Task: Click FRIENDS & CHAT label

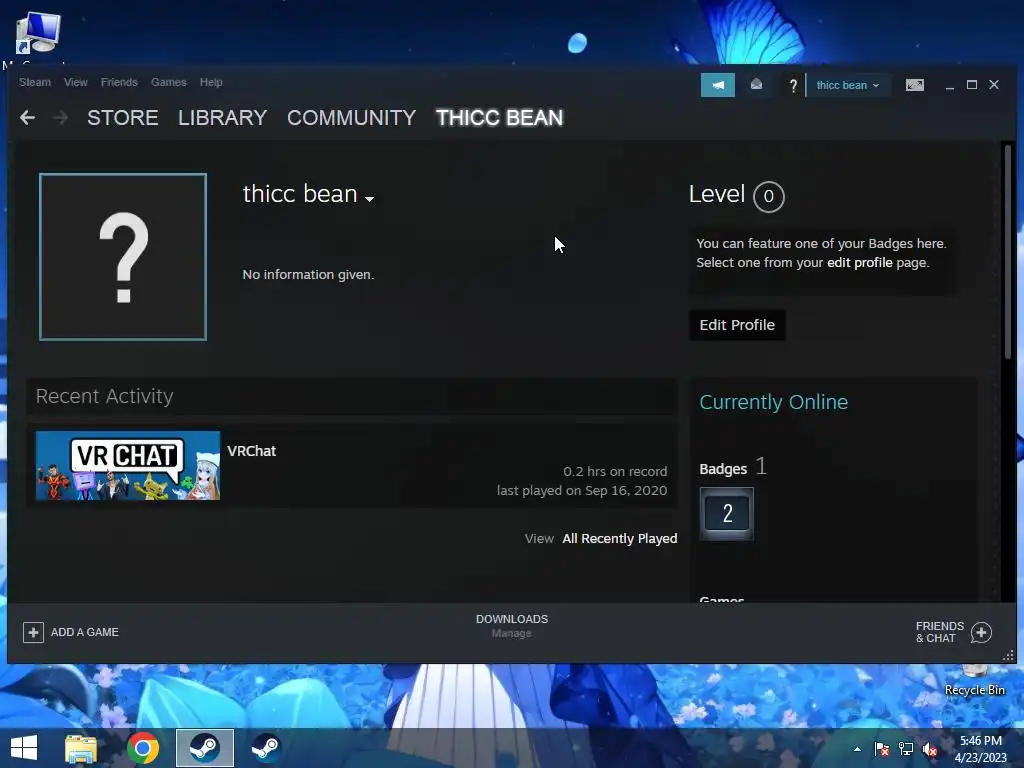Action: (940, 632)
